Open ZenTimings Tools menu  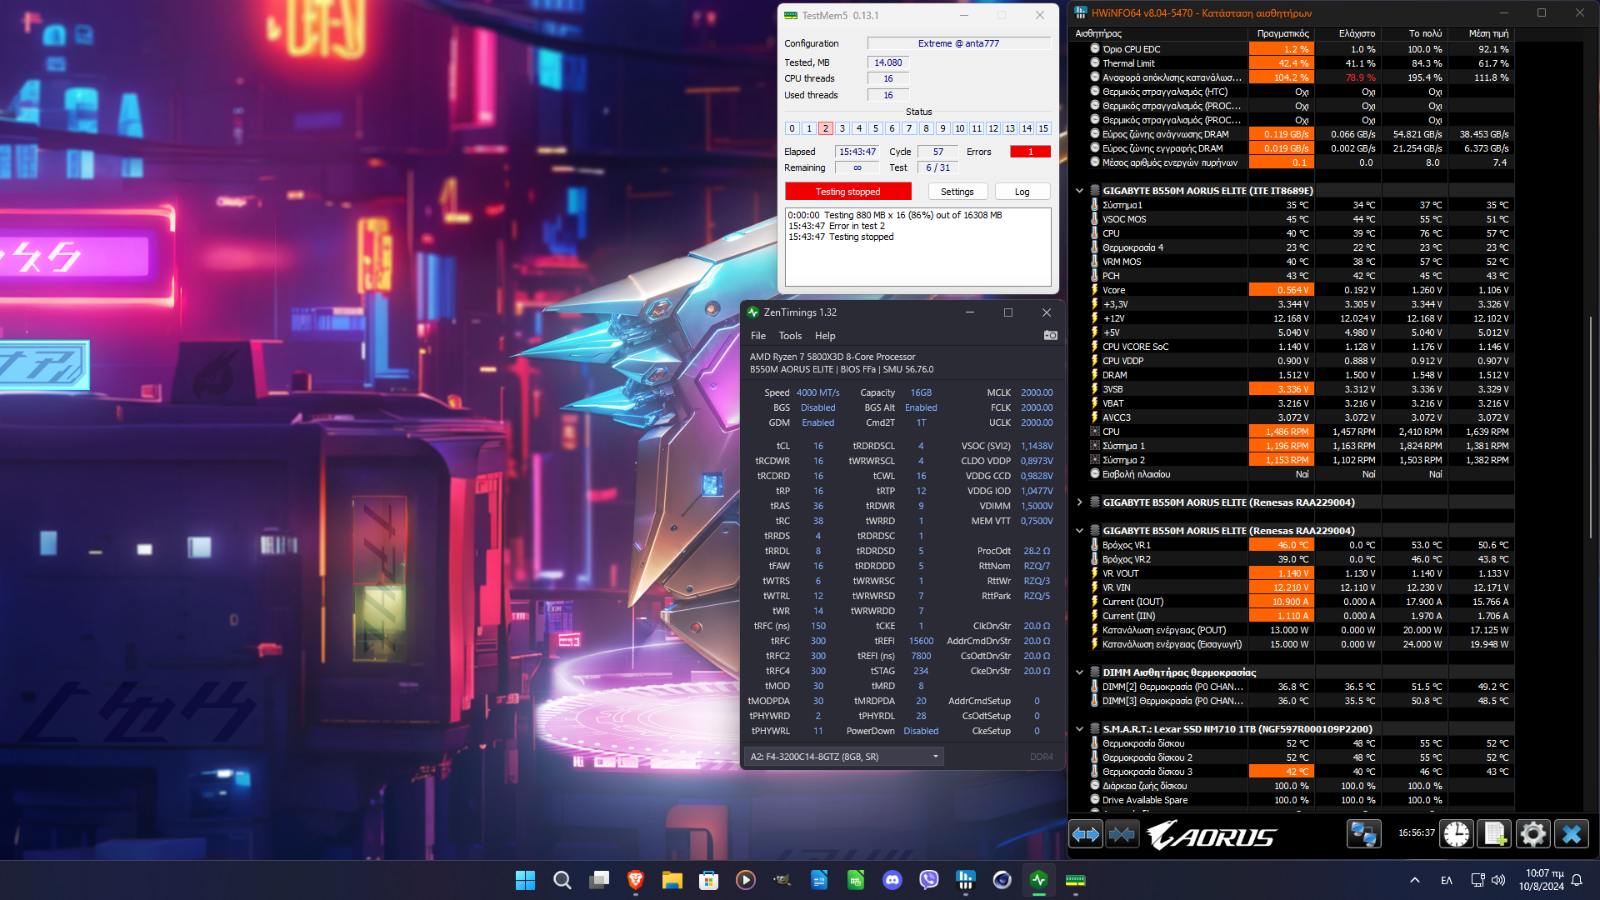click(x=790, y=336)
